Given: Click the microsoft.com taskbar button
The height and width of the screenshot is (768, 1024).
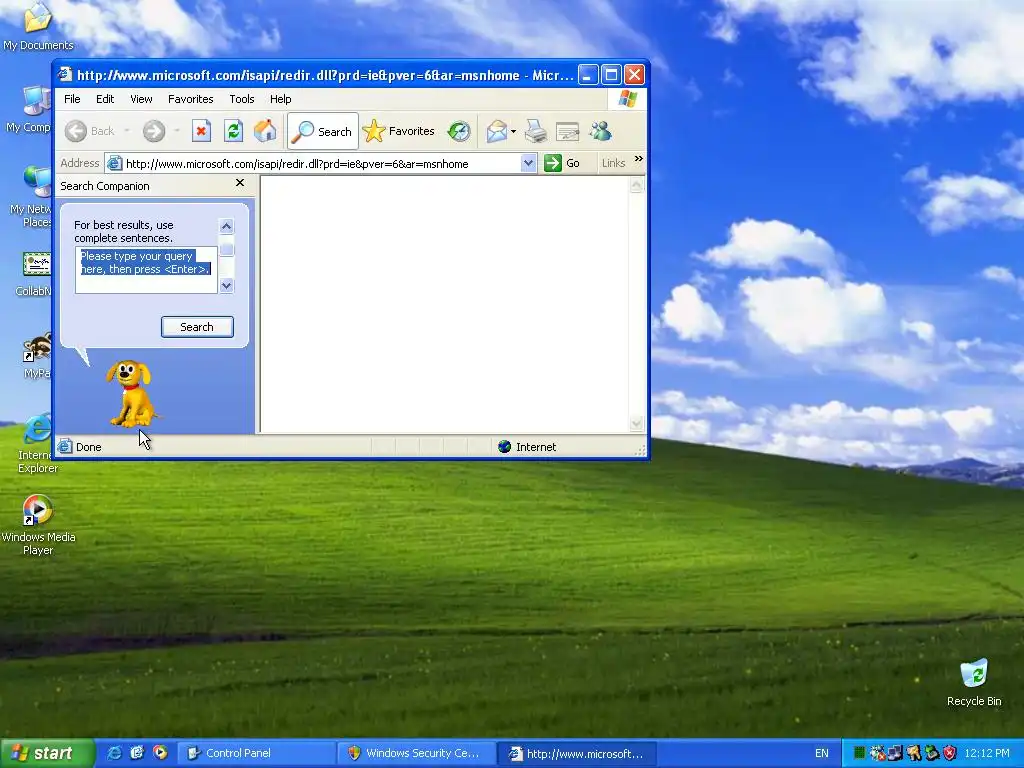Looking at the screenshot, I should pos(577,754).
